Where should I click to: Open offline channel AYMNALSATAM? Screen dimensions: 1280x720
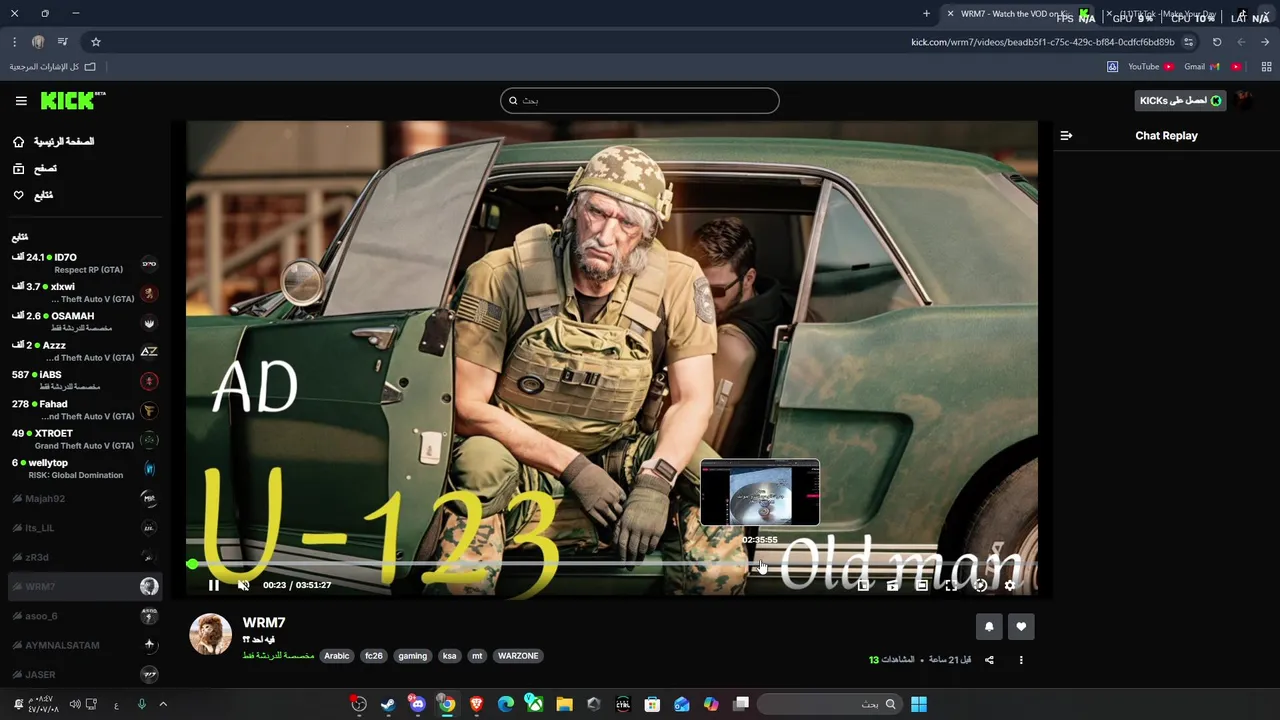[x=84, y=645]
